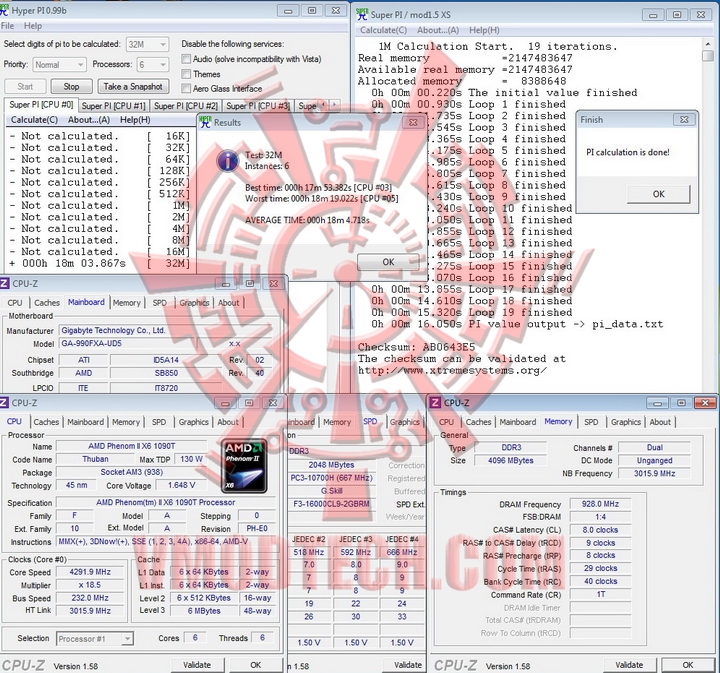The image size is (720, 673).
Task: Click the CPU-Z Mainboard window title icon
Action: (4, 283)
